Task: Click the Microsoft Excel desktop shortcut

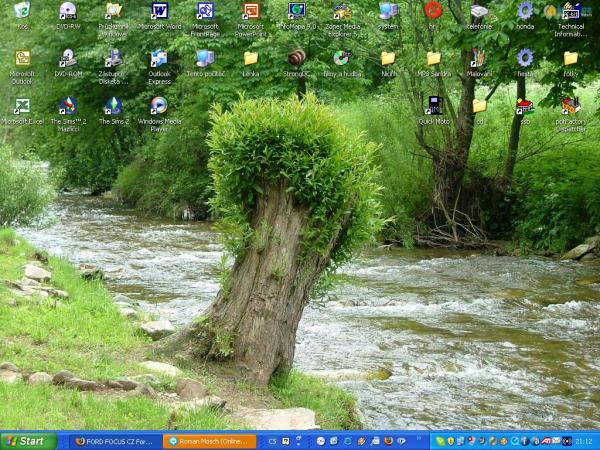Action: click(x=22, y=106)
